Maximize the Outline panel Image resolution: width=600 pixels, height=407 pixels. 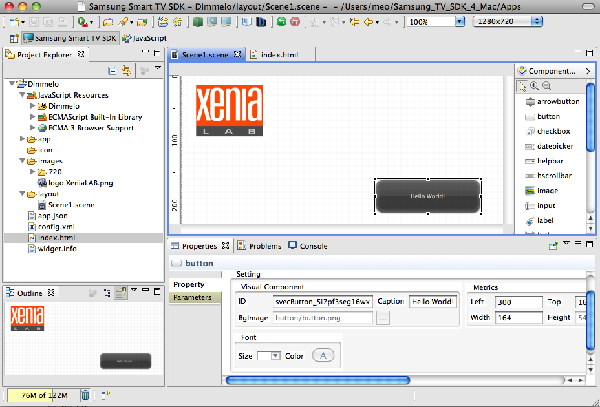pos(157,292)
